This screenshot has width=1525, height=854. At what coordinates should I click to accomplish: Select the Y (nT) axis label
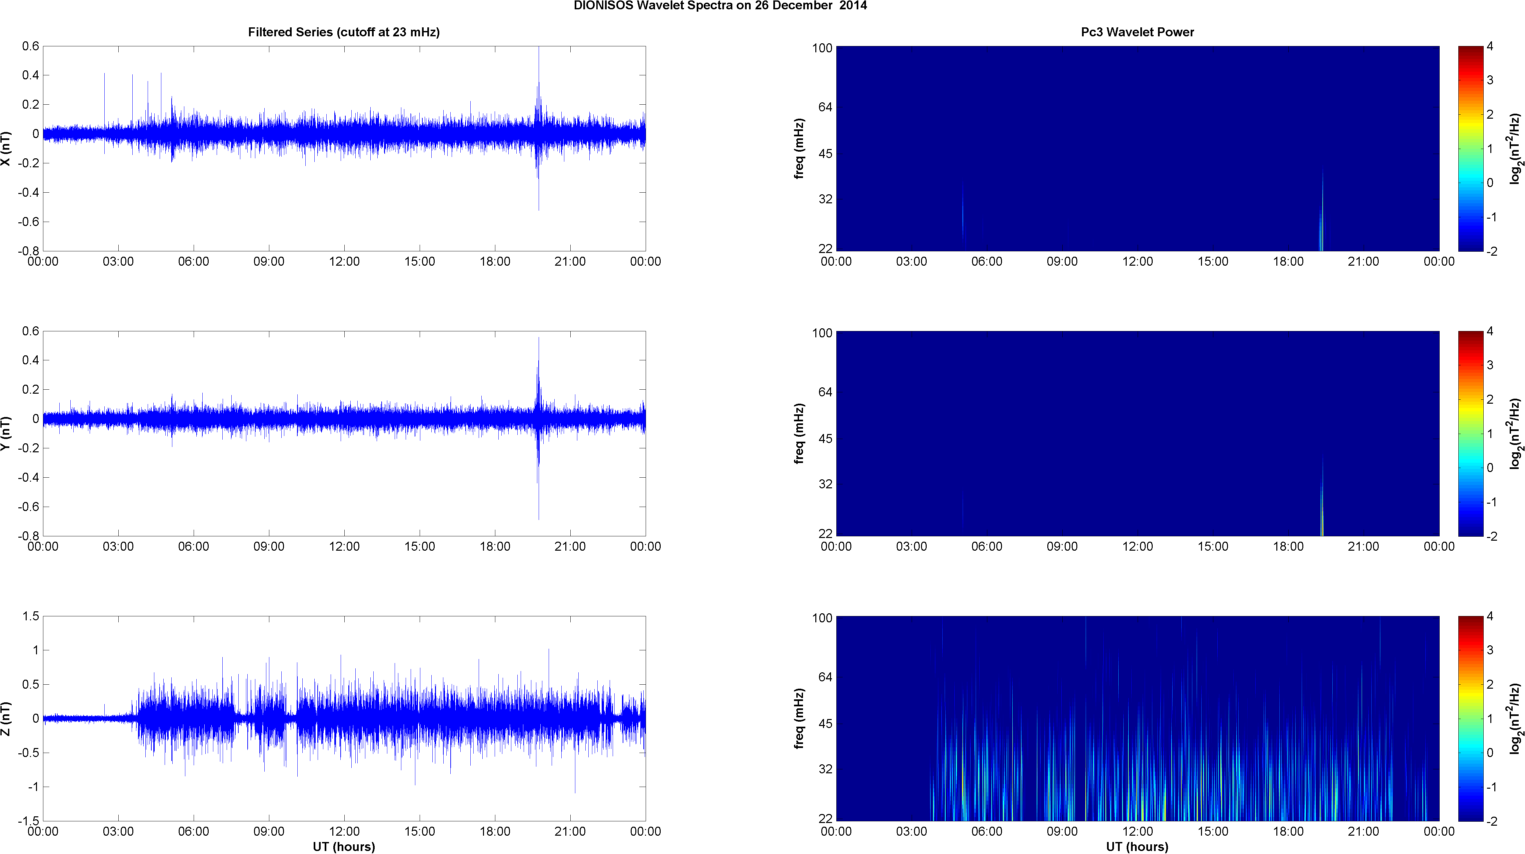pyautogui.click(x=8, y=433)
